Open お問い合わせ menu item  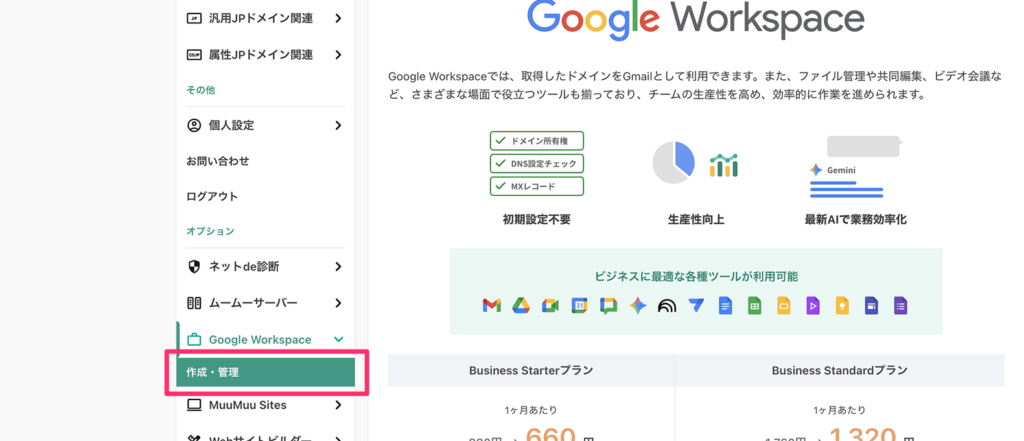(217, 161)
